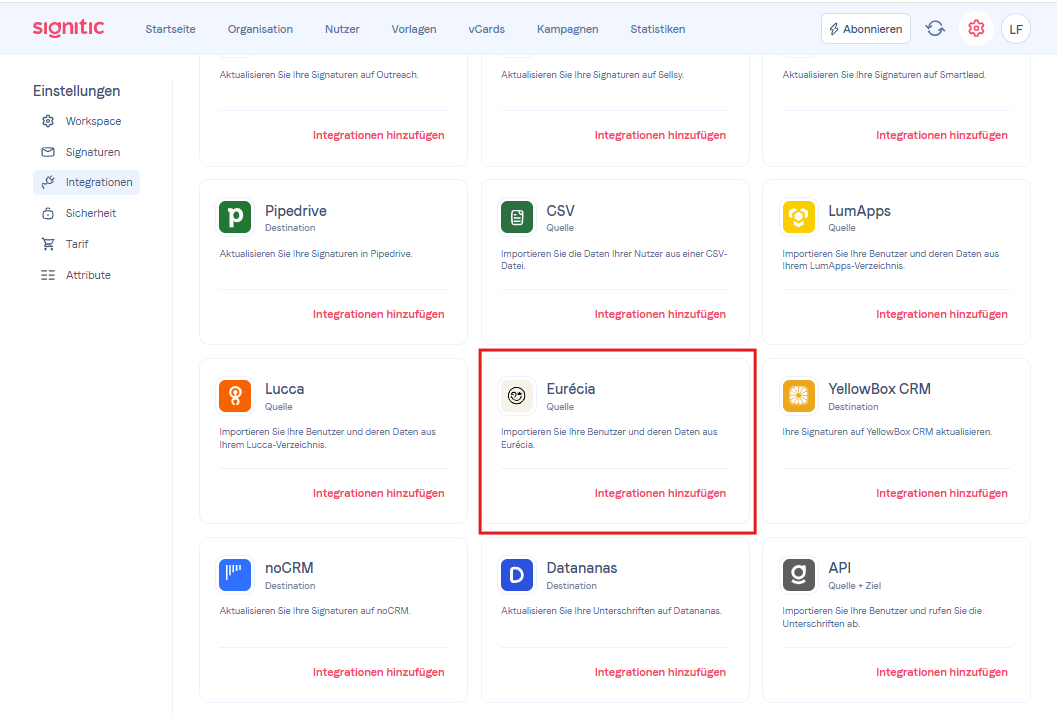Click the 'Quelle + Ziel' label
The width and height of the screenshot is (1057, 715).
[854, 586]
